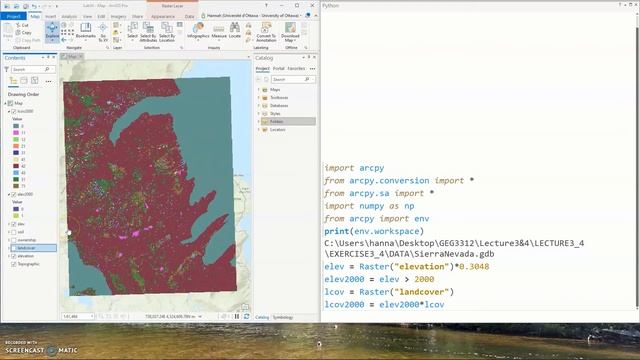640x360 pixels.
Task: Toggle the elevation layer checkbox
Action: [13, 256]
